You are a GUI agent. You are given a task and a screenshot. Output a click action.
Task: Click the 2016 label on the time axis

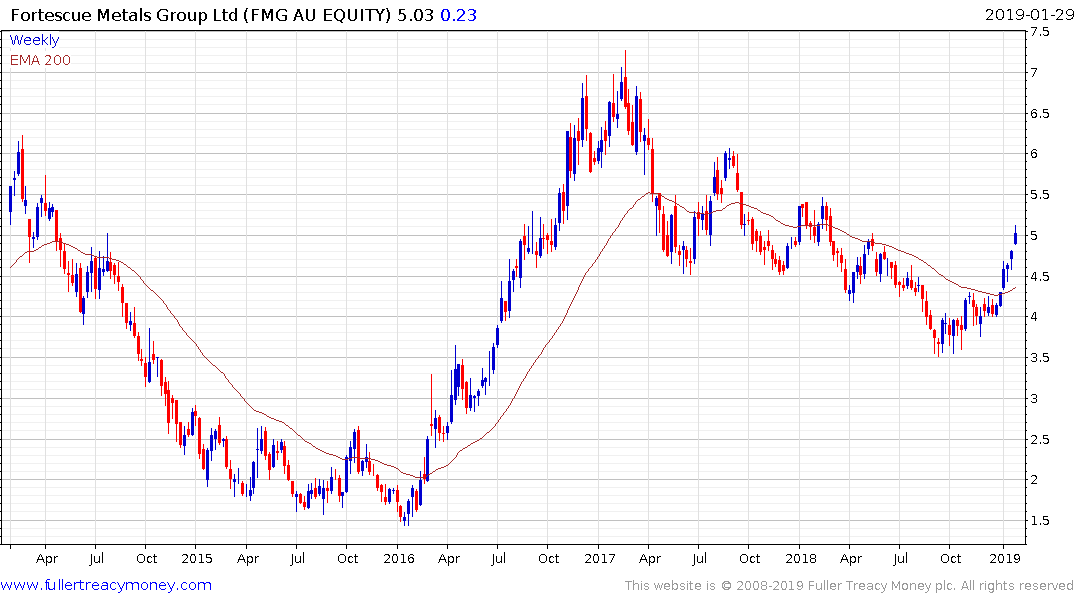coord(398,558)
